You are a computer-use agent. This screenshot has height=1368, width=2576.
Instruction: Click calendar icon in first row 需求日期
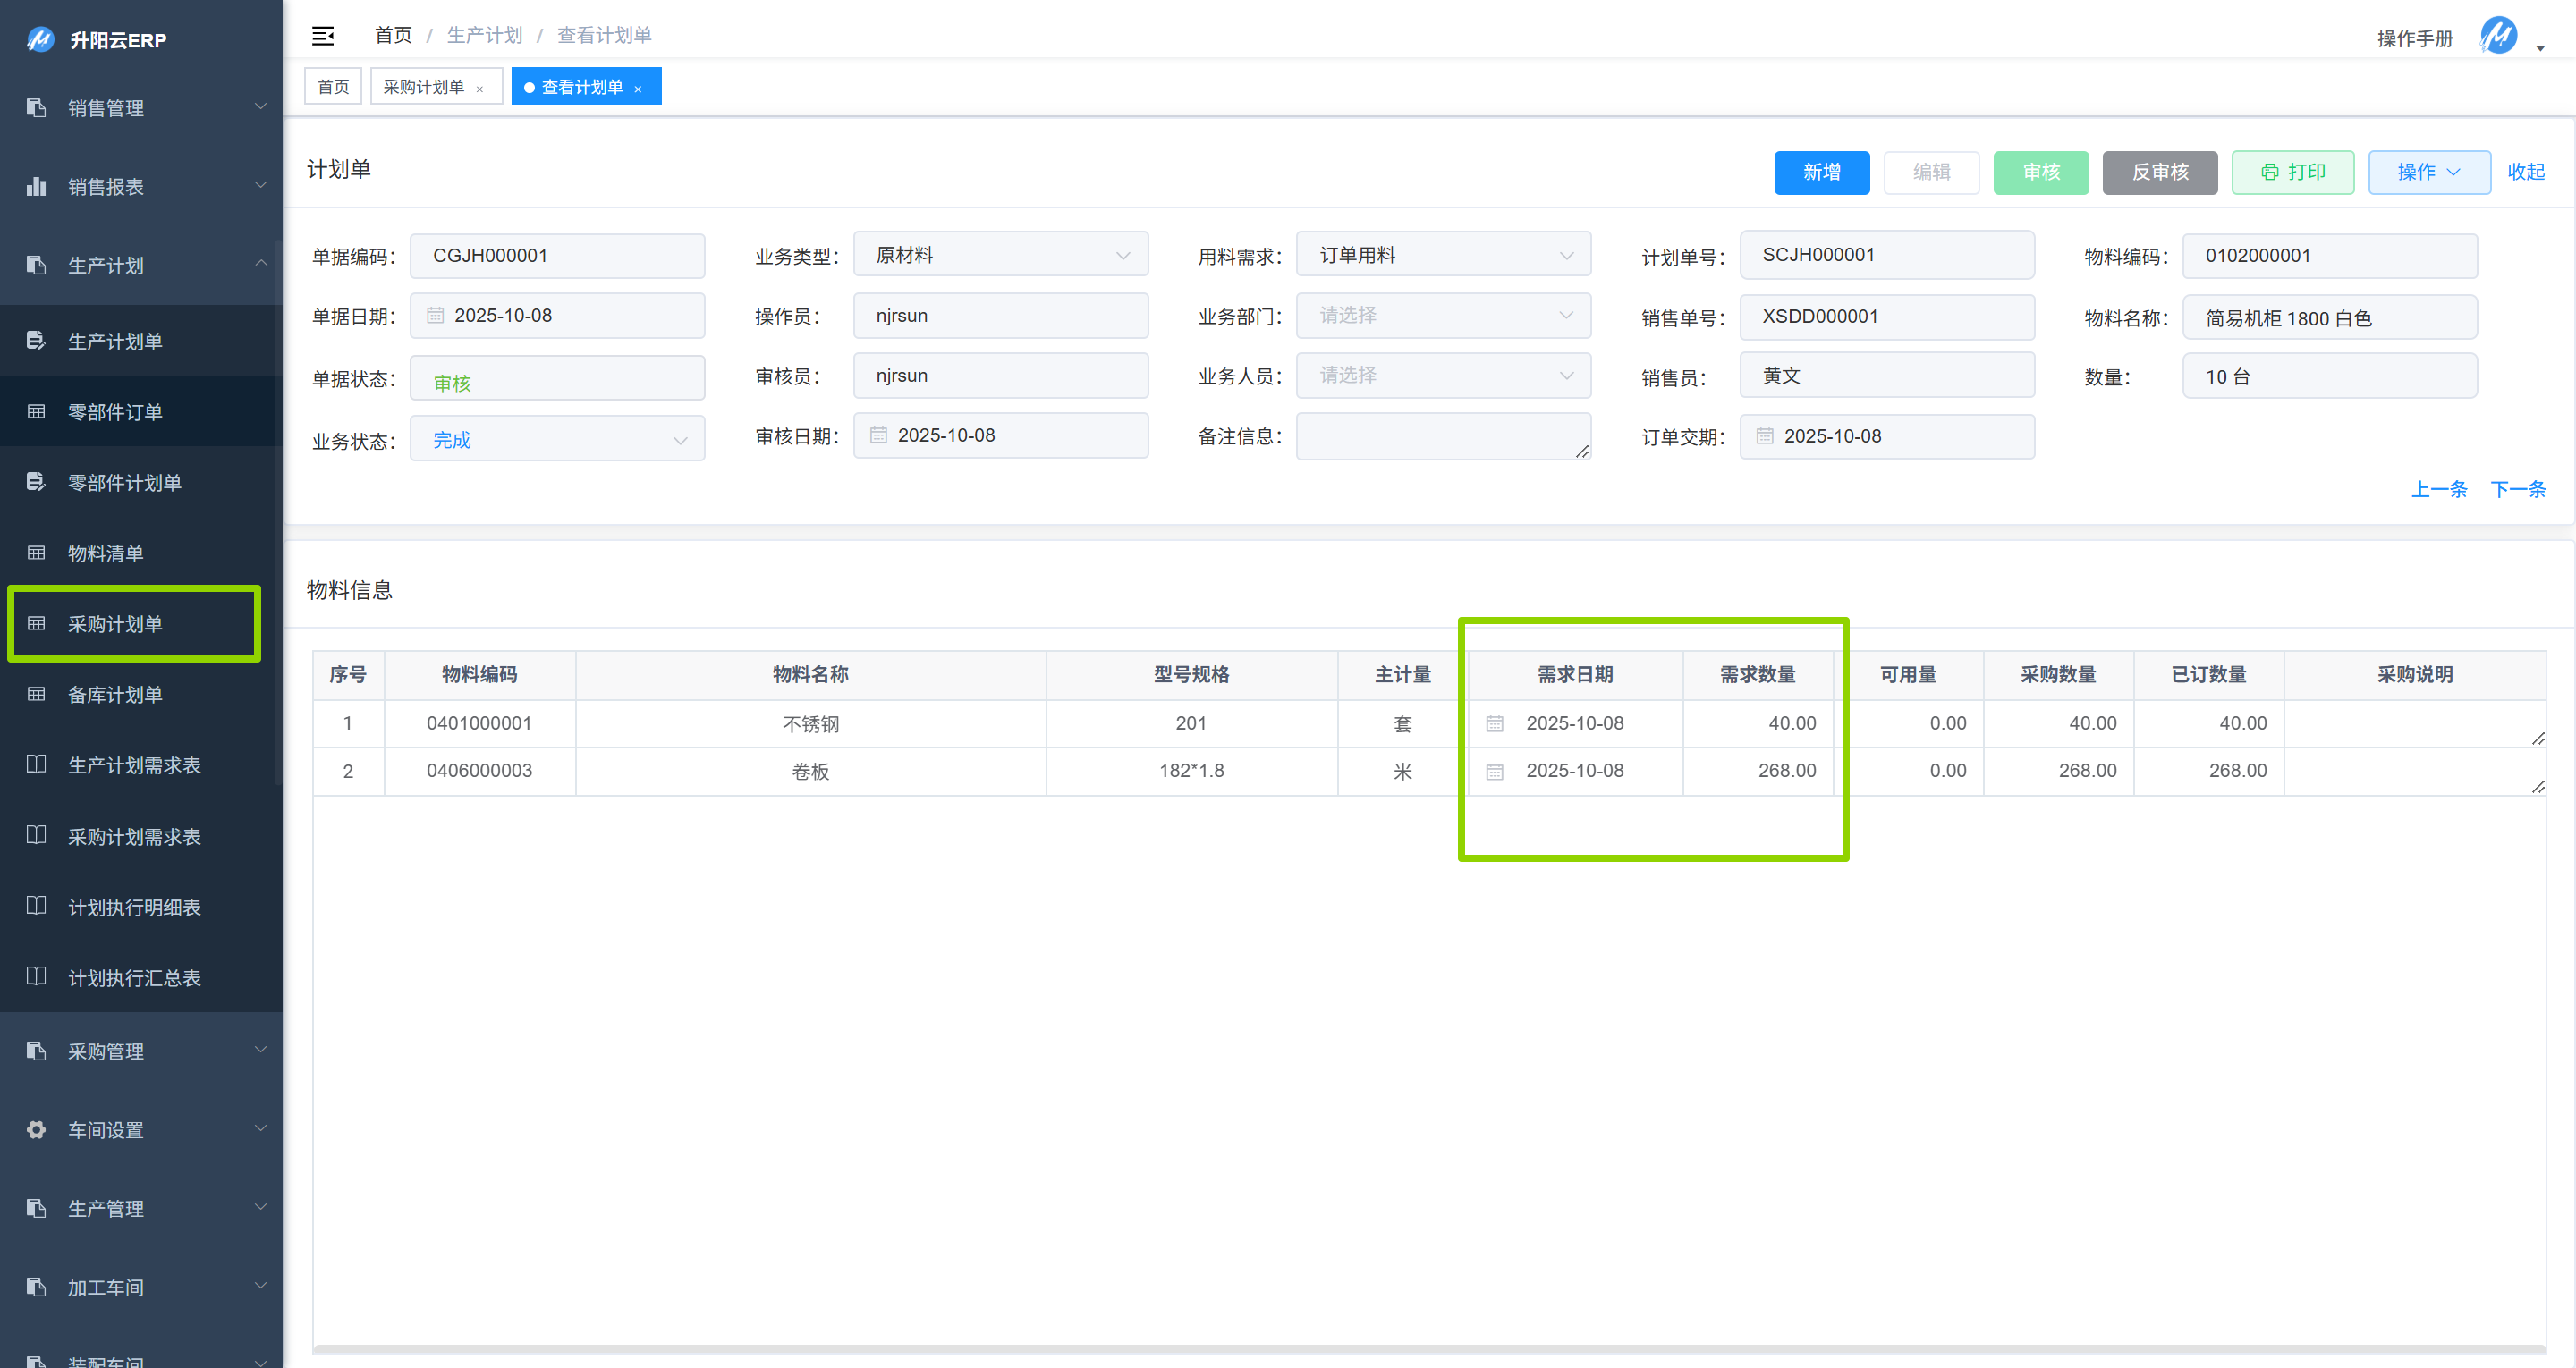(x=1494, y=723)
